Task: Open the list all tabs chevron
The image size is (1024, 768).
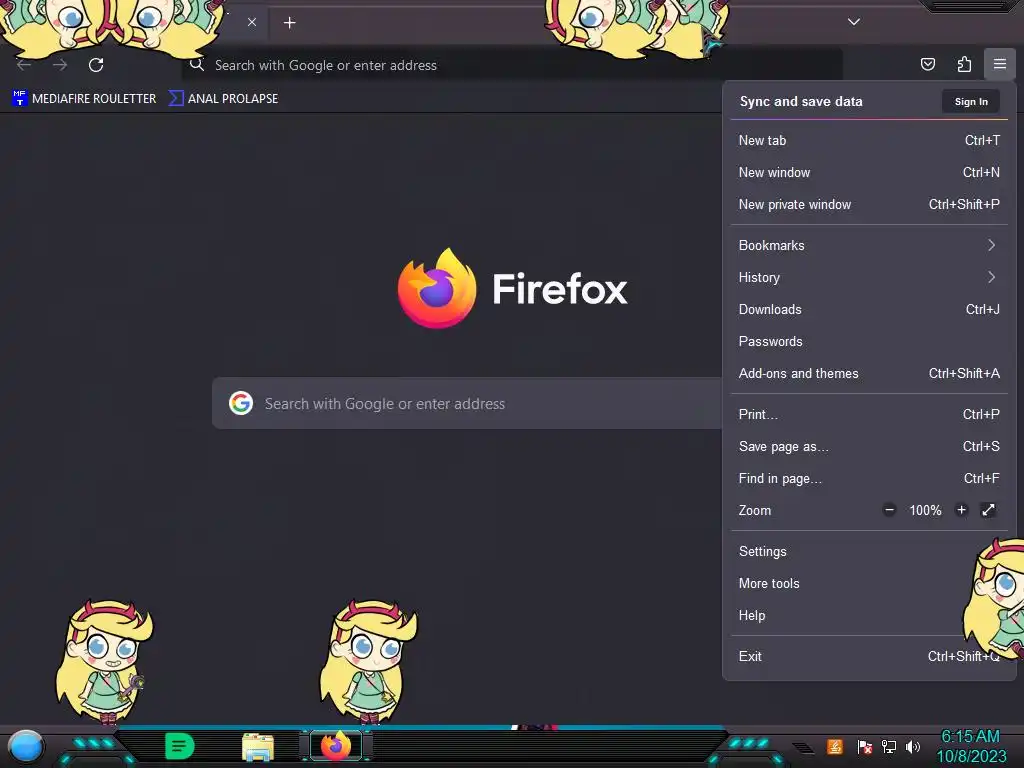Action: tap(854, 22)
